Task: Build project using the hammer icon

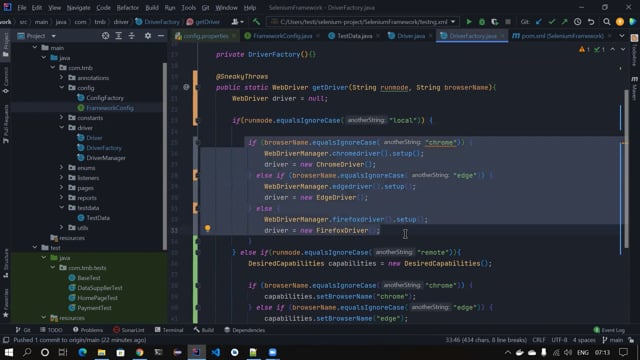Action: pyautogui.click(x=256, y=22)
